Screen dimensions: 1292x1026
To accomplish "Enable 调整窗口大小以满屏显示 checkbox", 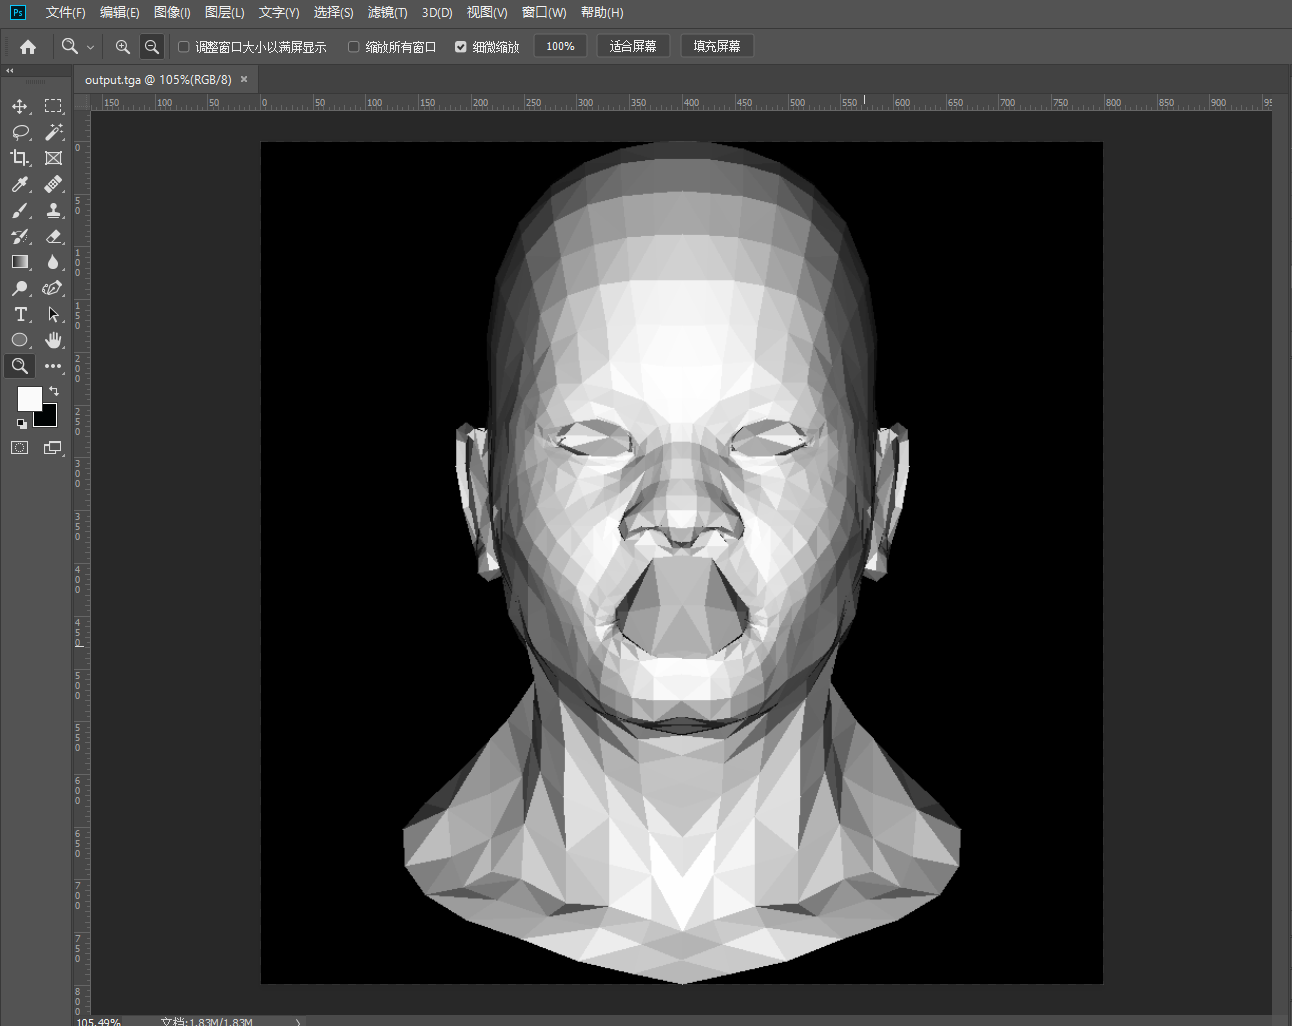I will pyautogui.click(x=184, y=47).
